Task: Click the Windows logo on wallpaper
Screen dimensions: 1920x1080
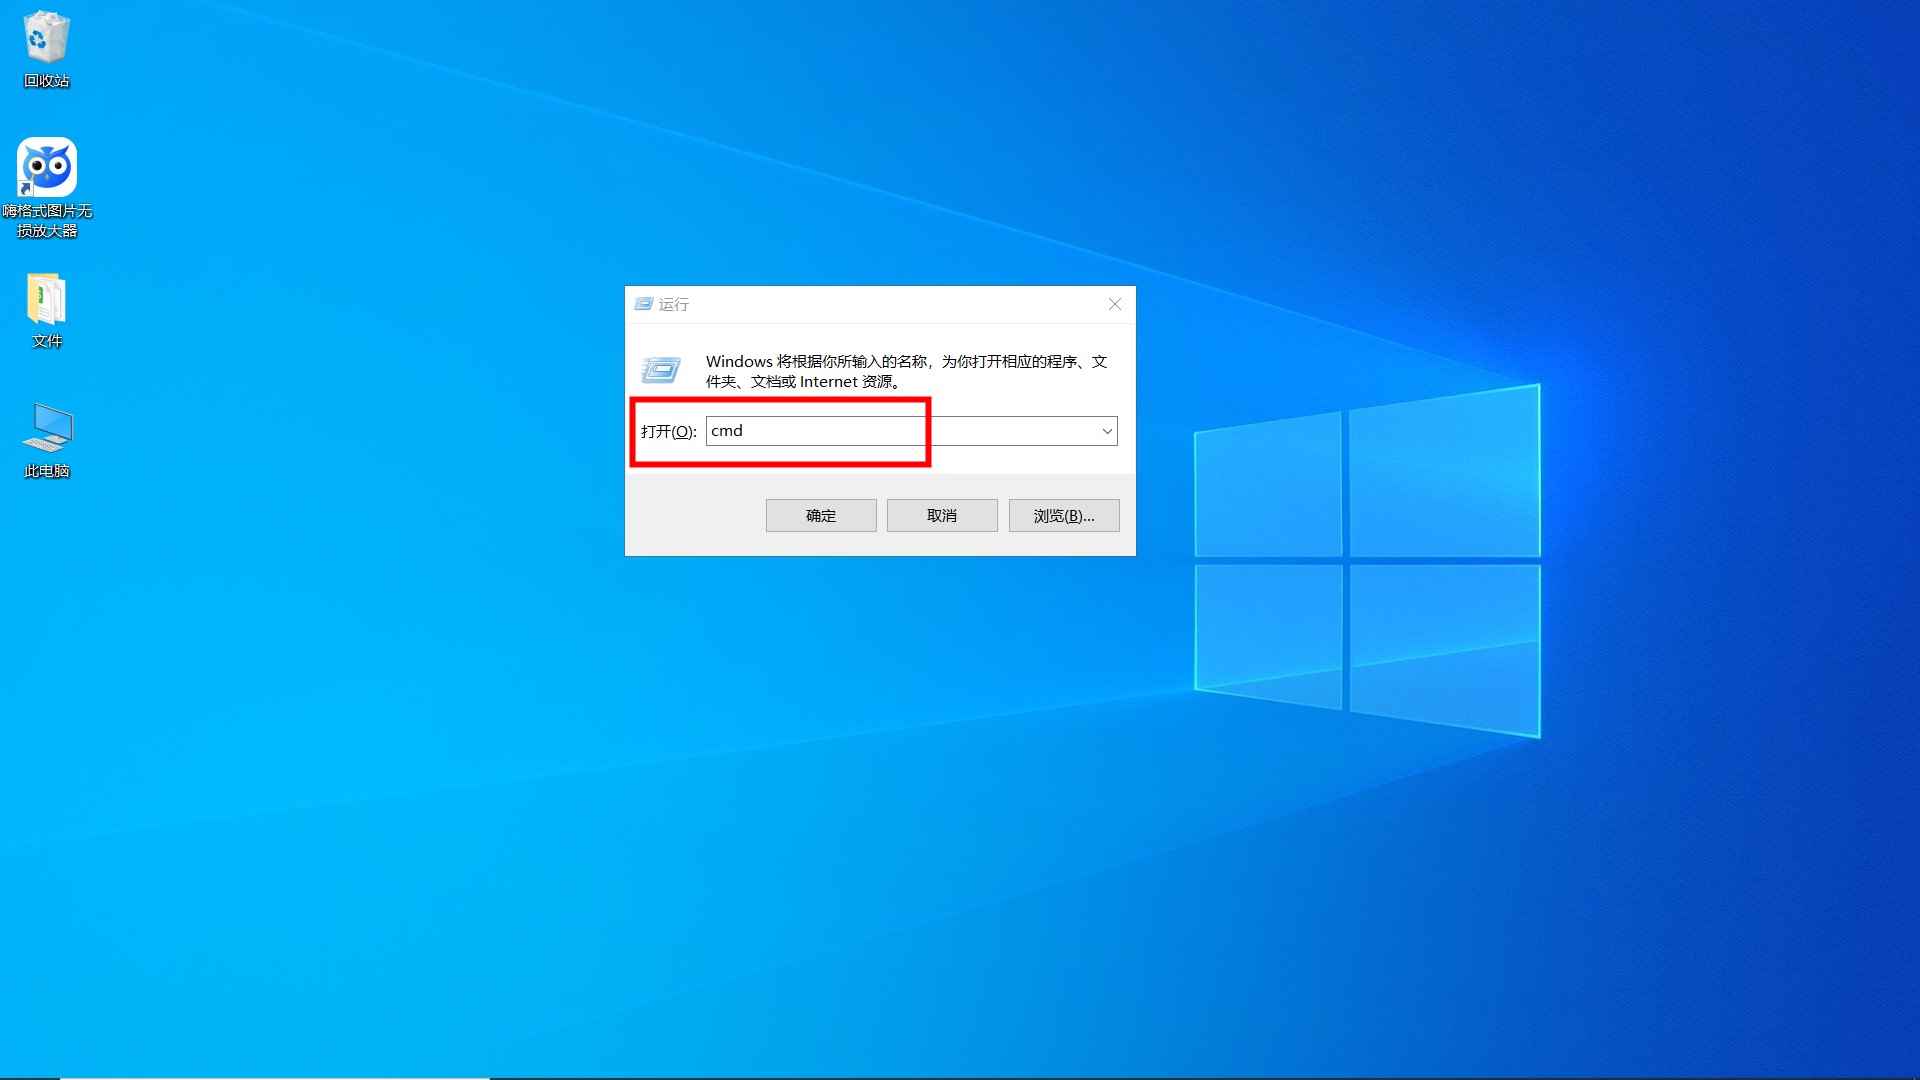Action: [1366, 560]
